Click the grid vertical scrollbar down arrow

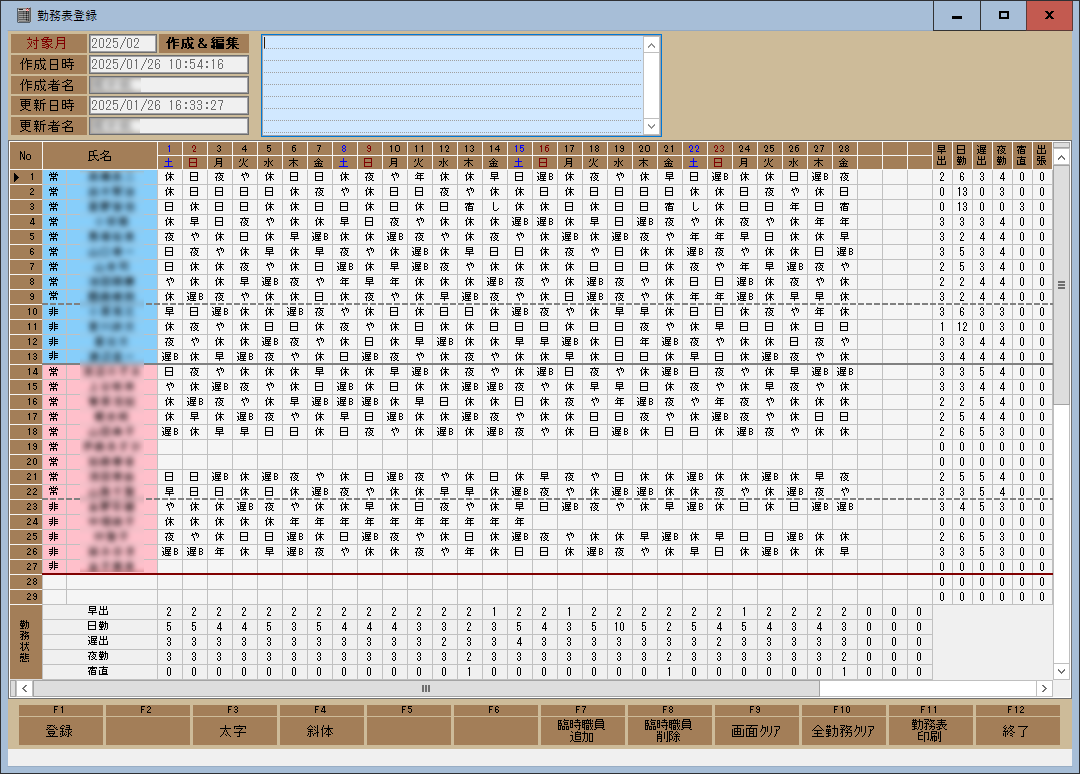coord(1062,671)
